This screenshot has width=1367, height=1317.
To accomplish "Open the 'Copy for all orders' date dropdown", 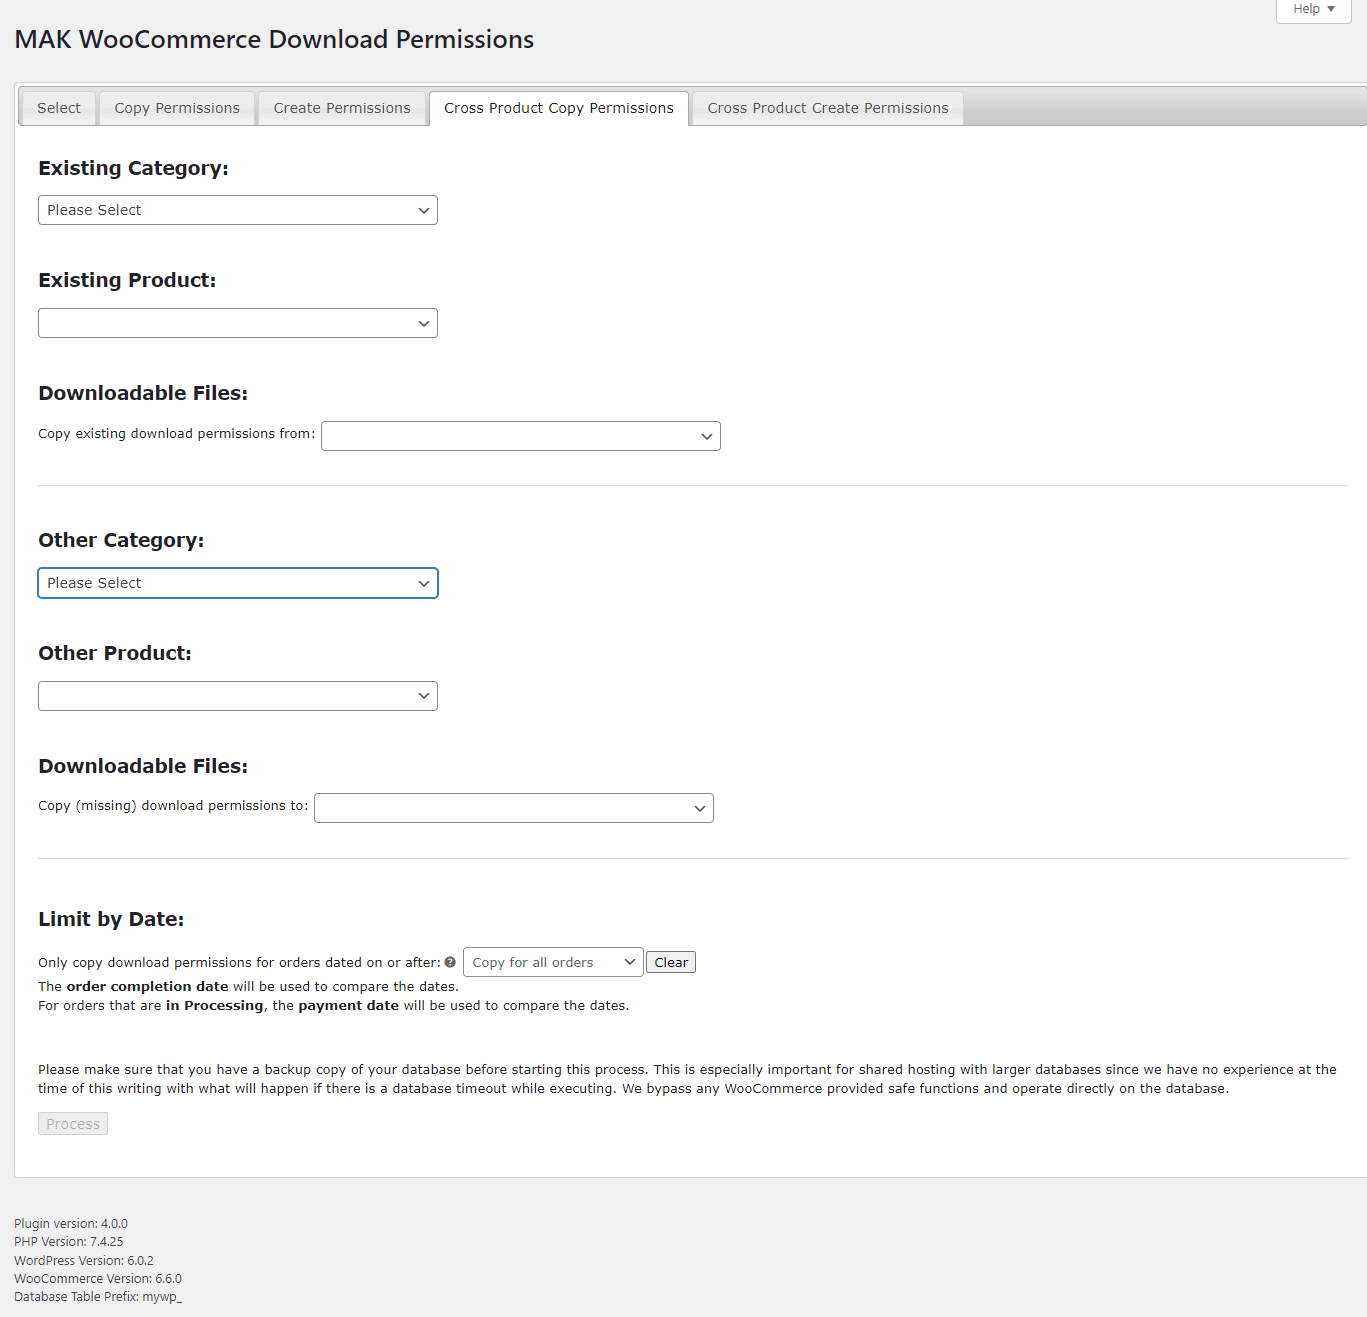I will click(x=553, y=962).
